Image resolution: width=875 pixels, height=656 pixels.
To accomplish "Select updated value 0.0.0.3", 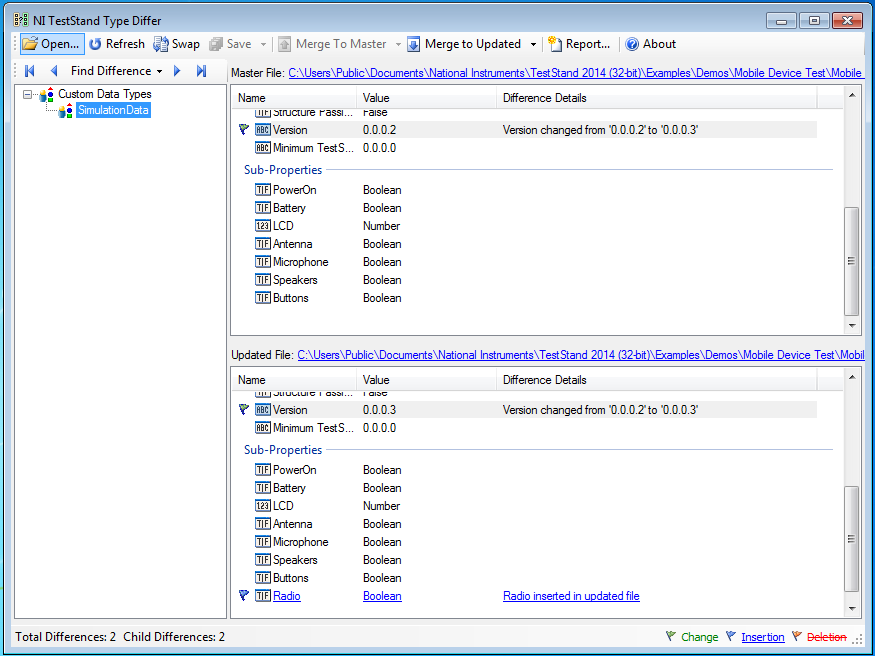I will point(379,410).
